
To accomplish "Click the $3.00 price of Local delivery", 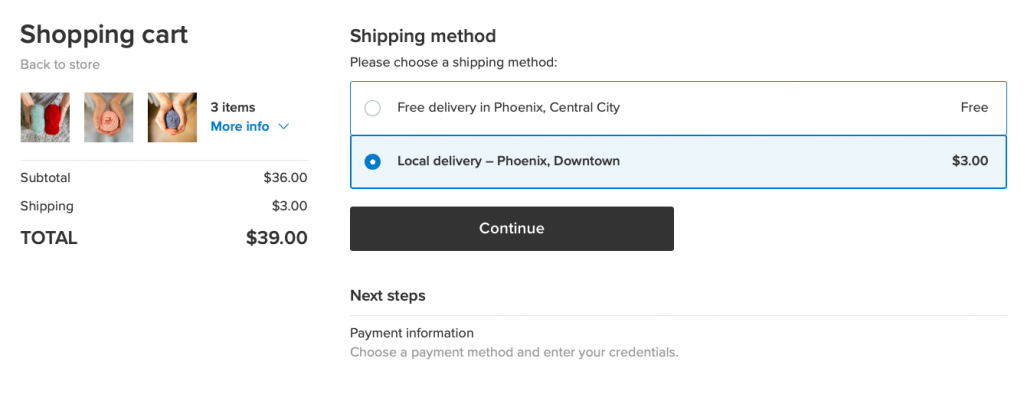I will pyautogui.click(x=970, y=161).
